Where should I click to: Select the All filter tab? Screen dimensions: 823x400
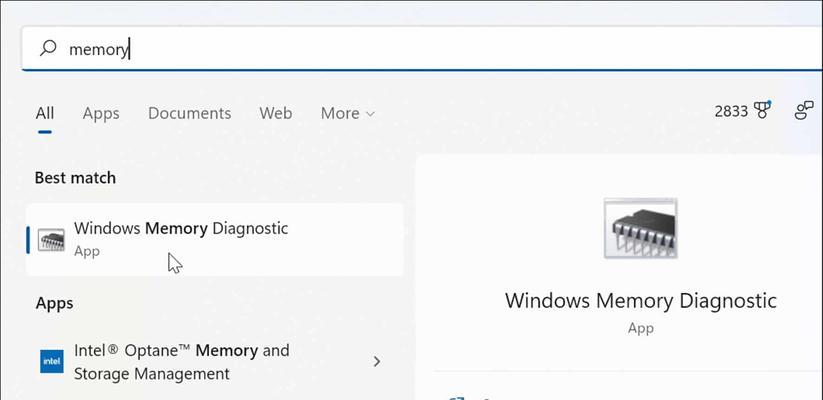coord(45,113)
